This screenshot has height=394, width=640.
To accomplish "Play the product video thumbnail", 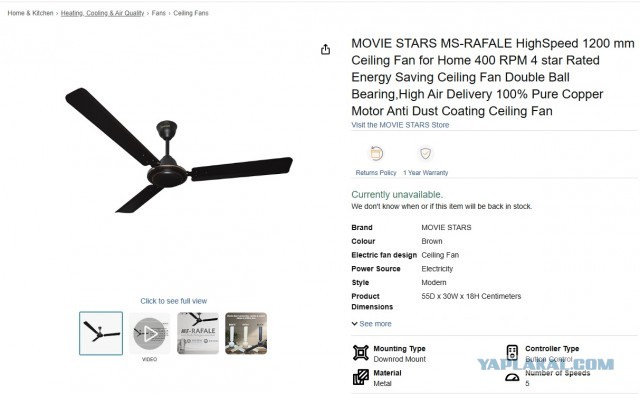I will [149, 334].
